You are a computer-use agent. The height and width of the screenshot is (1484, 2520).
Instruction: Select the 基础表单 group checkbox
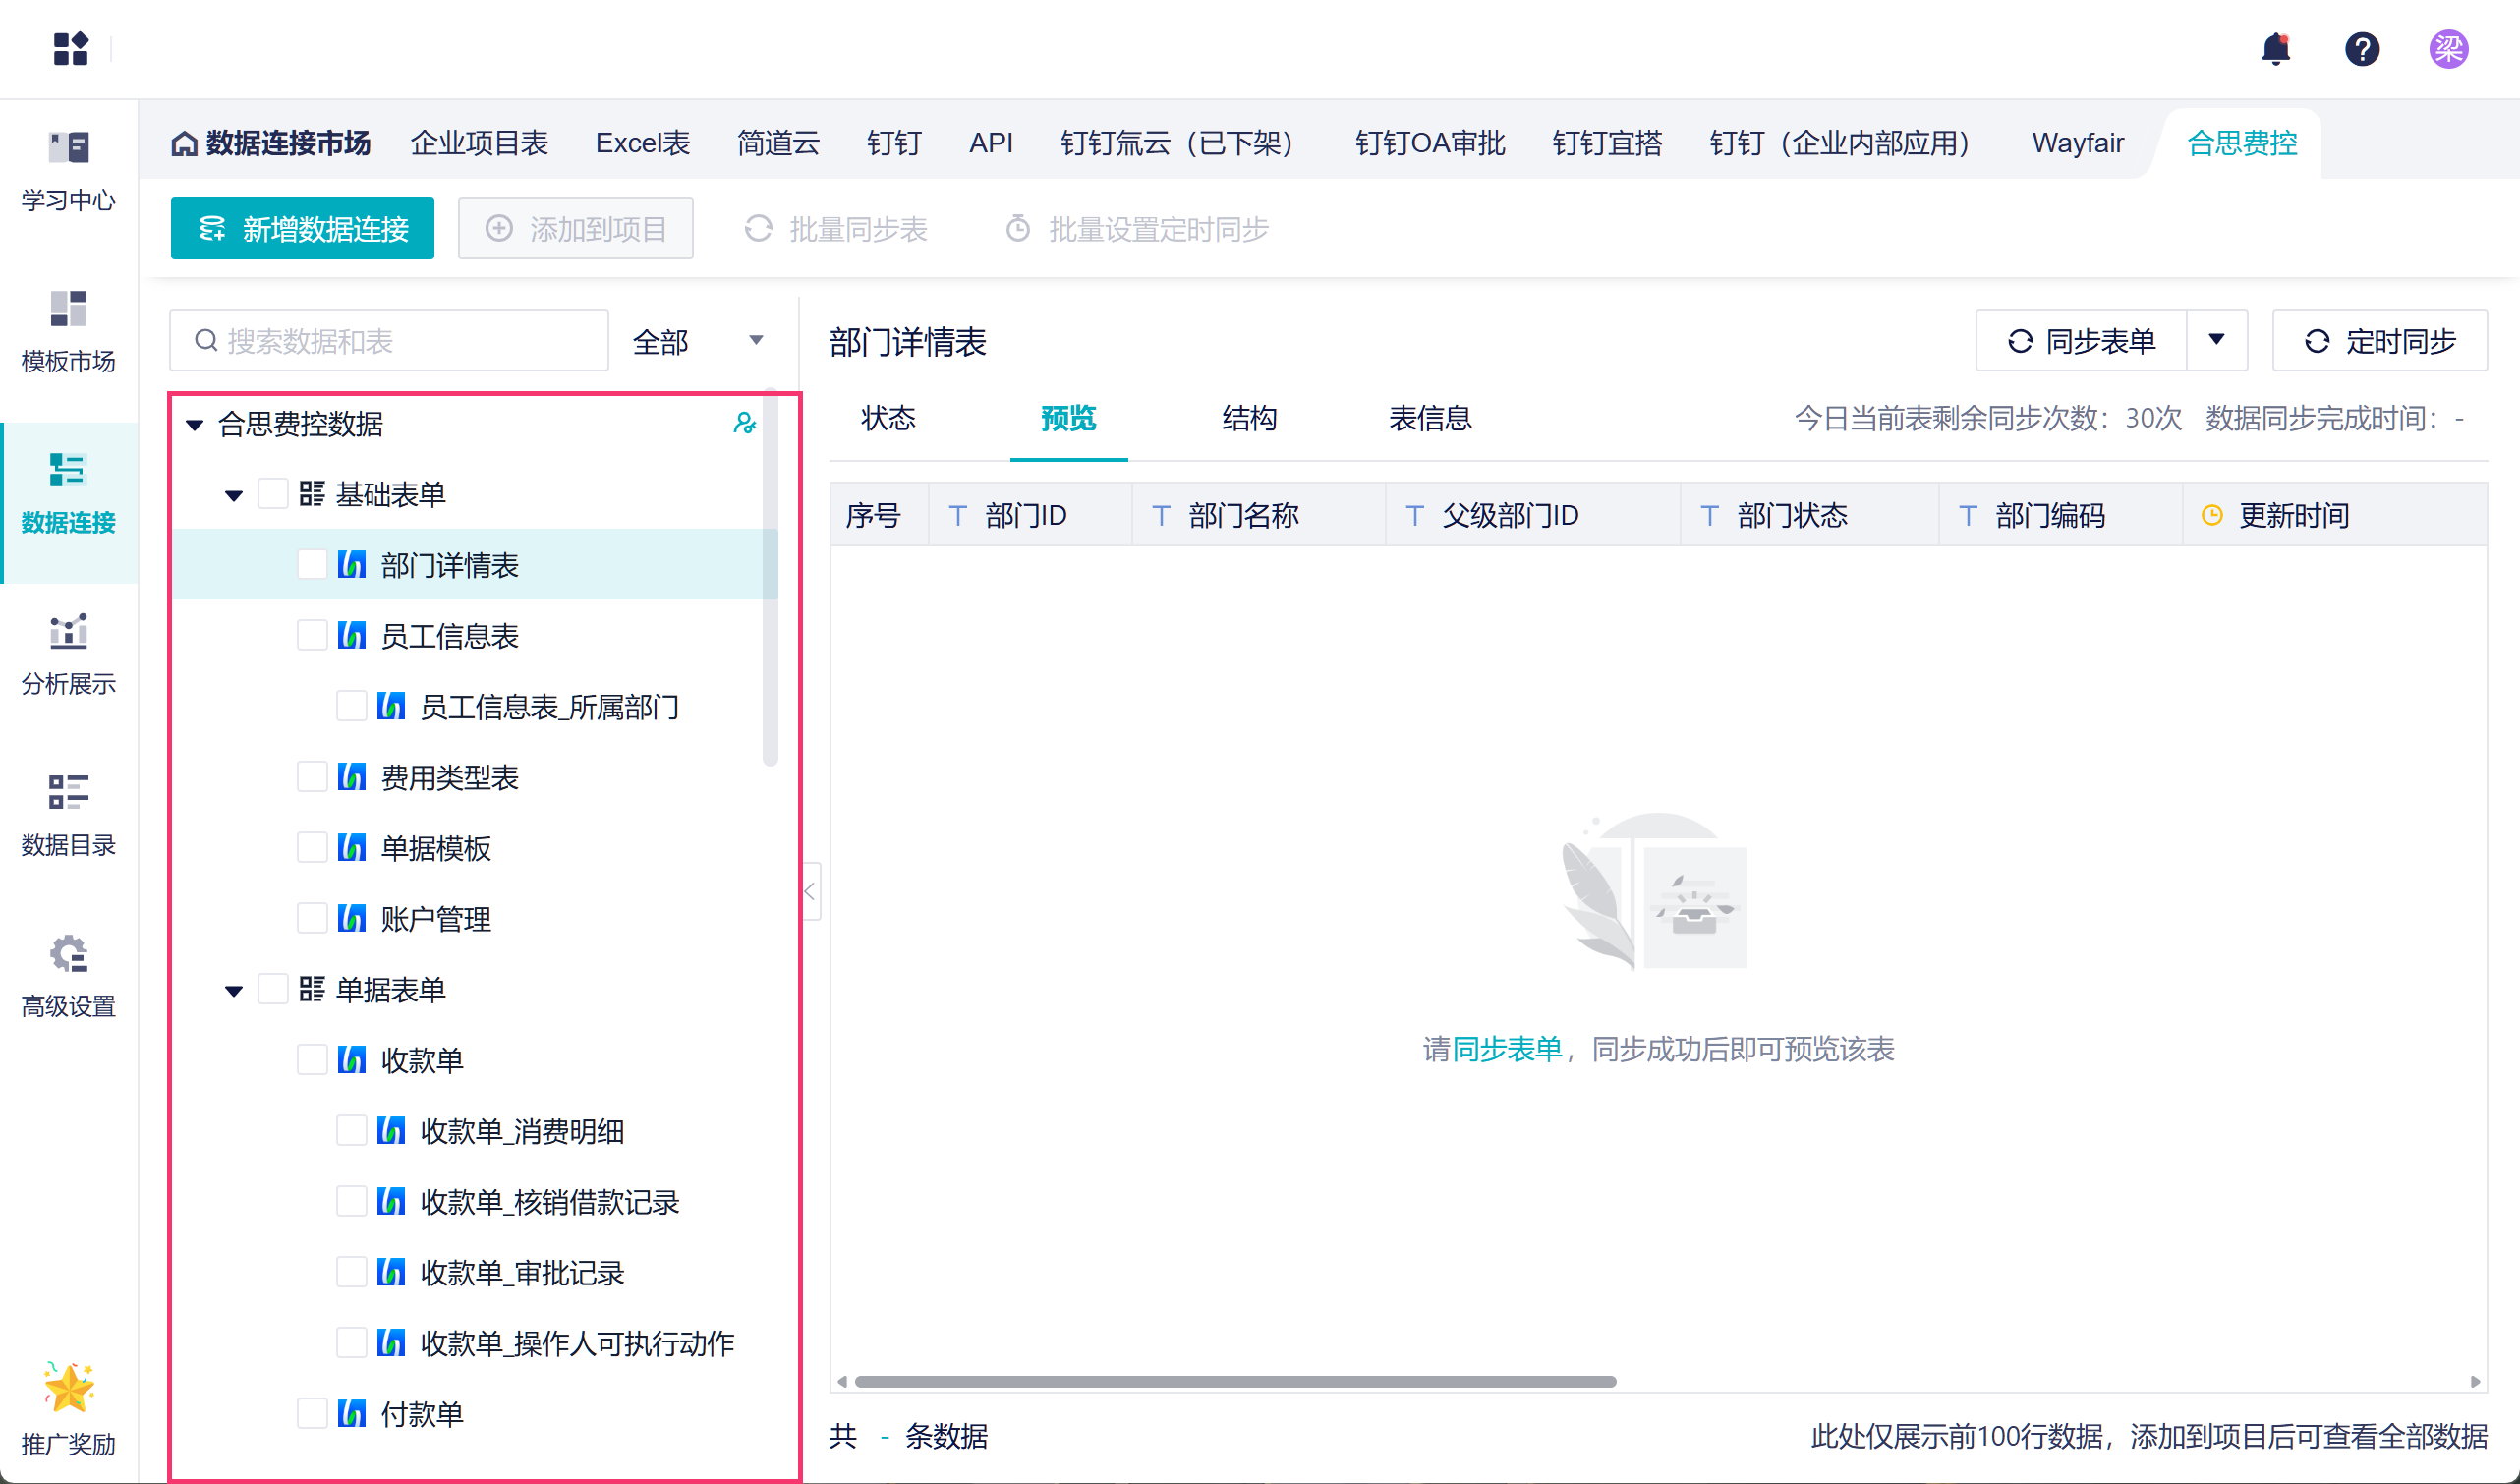pos(273,494)
